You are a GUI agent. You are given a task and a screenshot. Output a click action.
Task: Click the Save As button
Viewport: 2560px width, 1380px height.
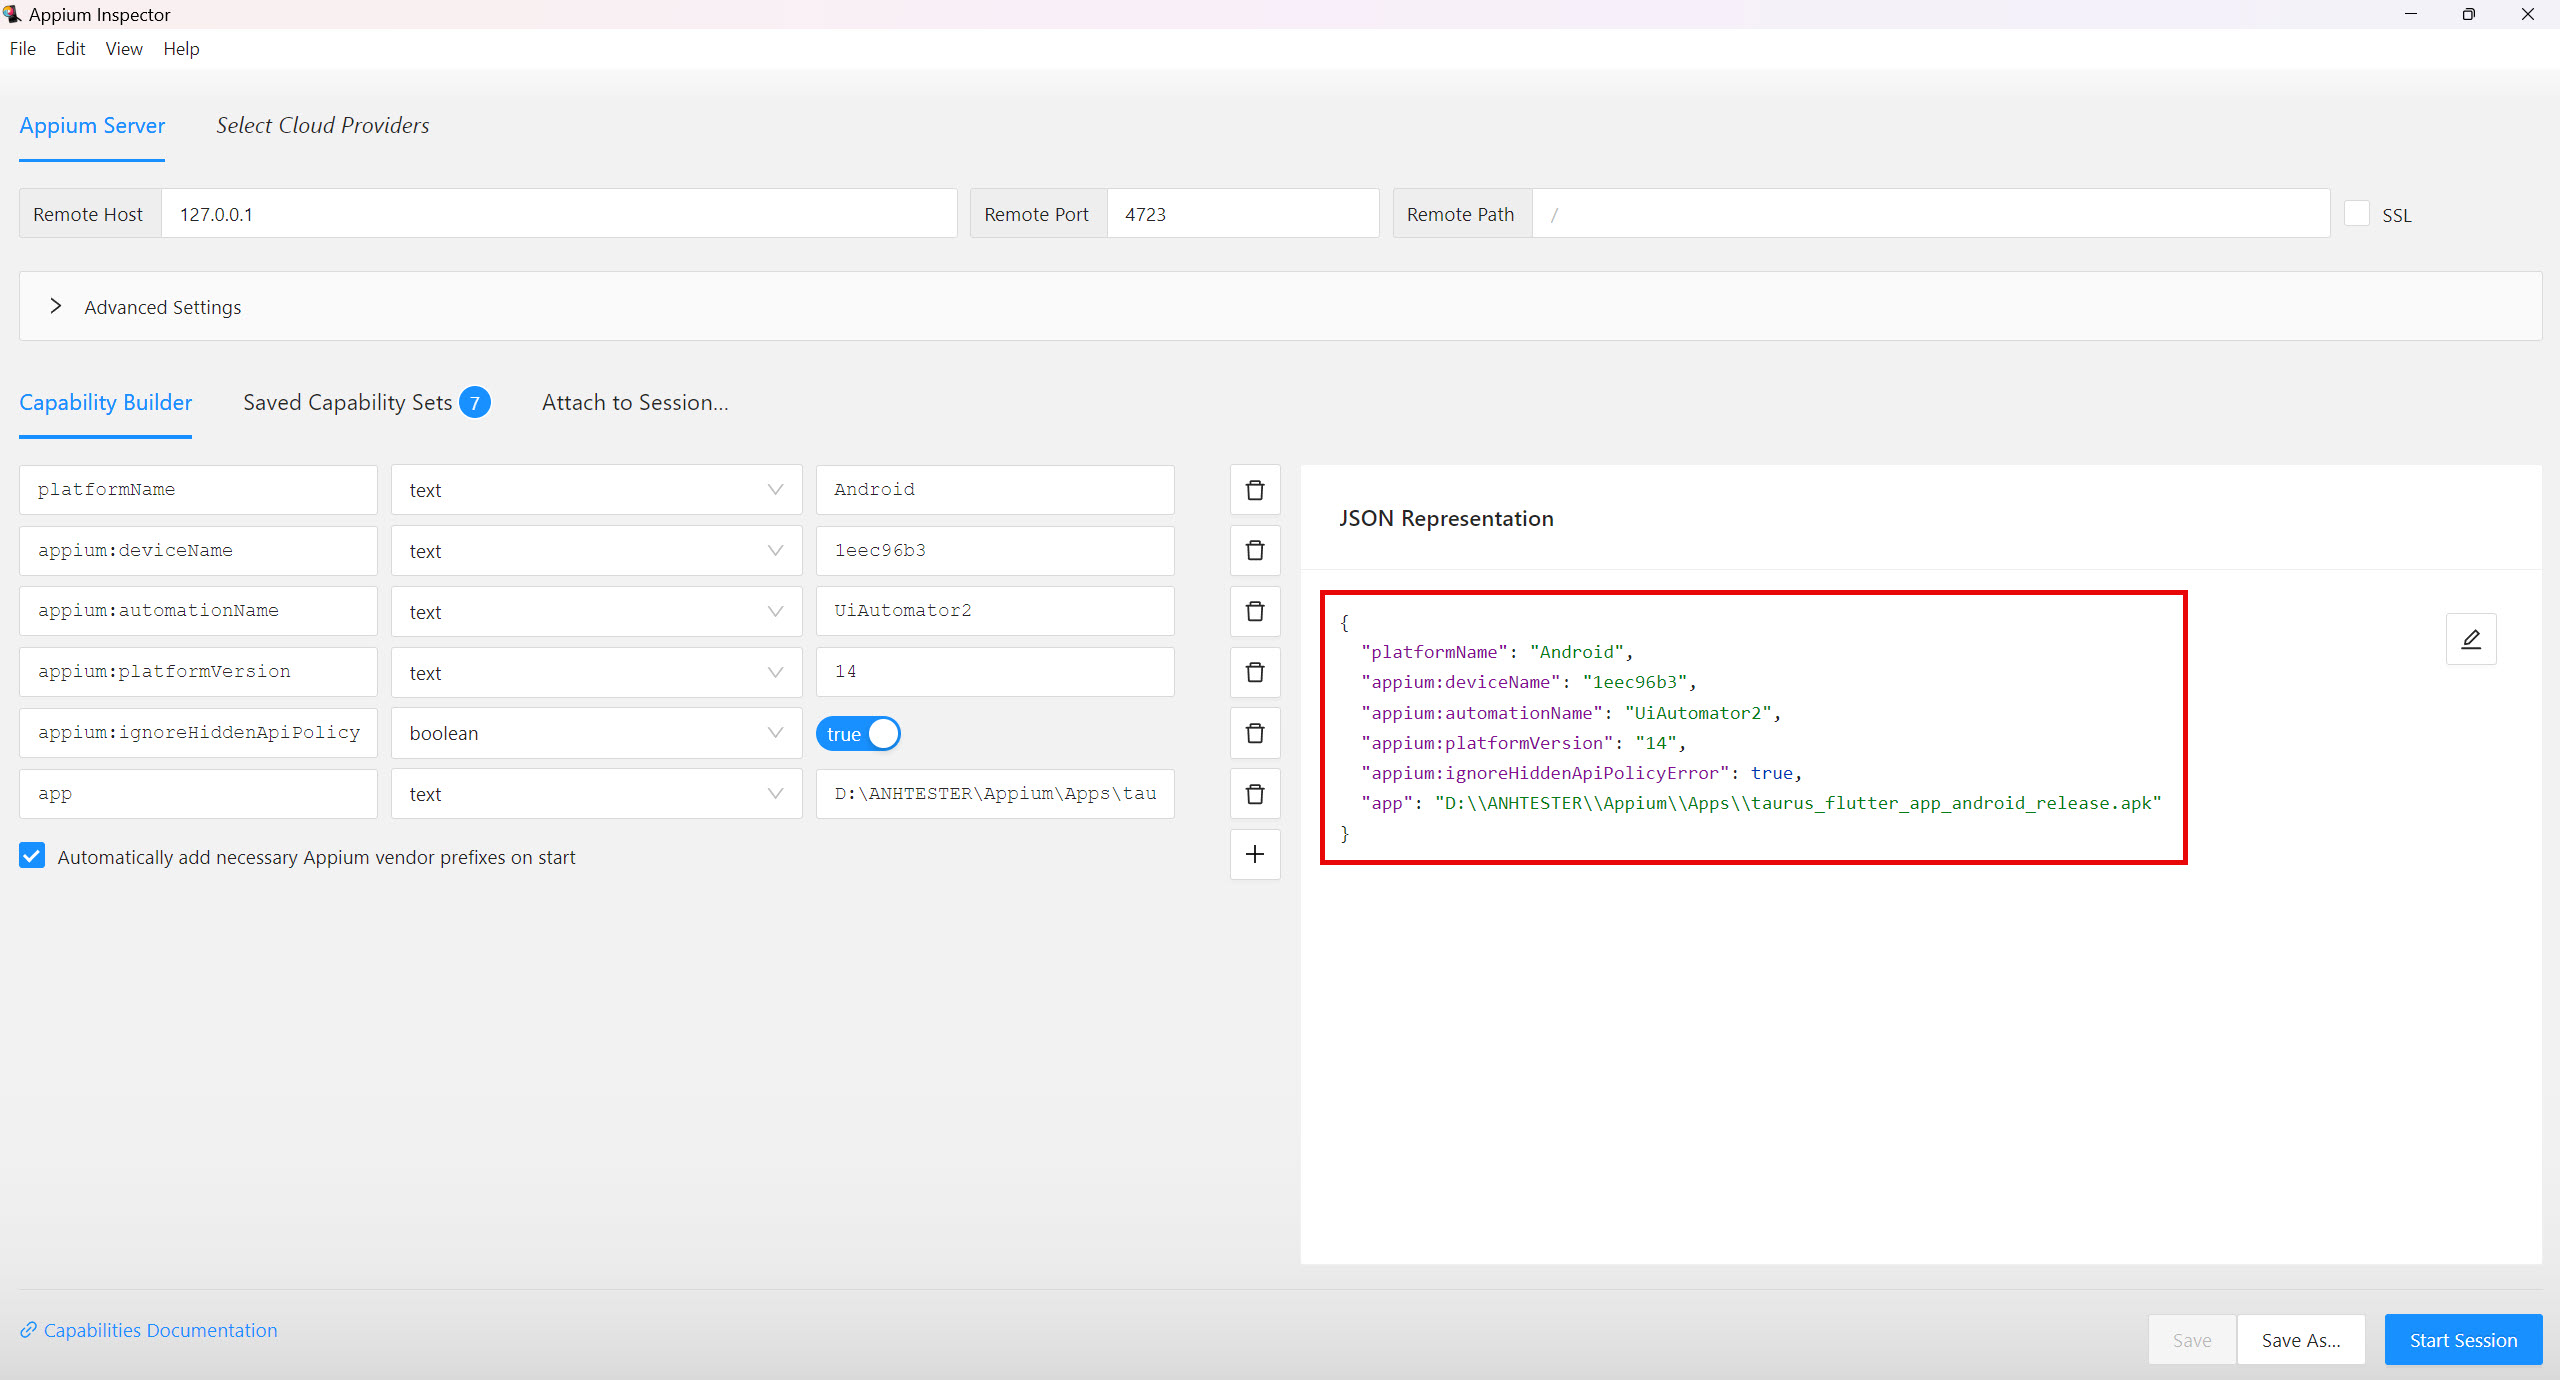pyautogui.click(x=2301, y=1340)
